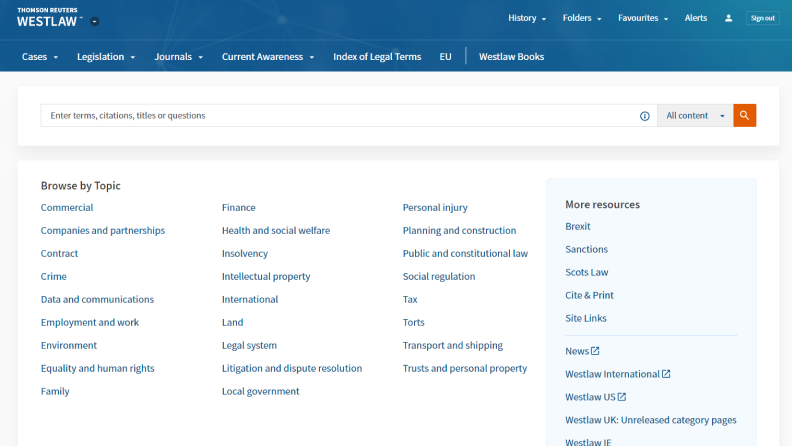Select Index of Legal Terms tab
Screen dimensions: 792x446
pos(377,57)
